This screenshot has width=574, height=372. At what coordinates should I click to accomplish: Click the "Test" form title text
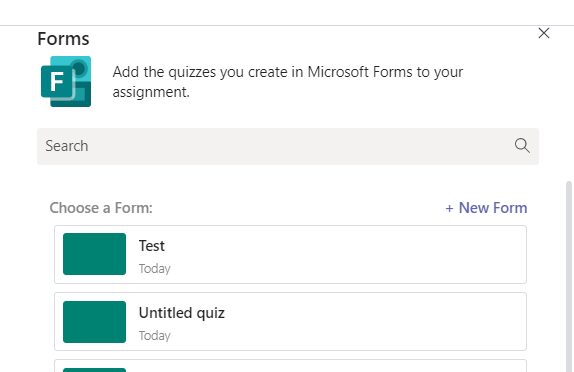[x=152, y=246]
